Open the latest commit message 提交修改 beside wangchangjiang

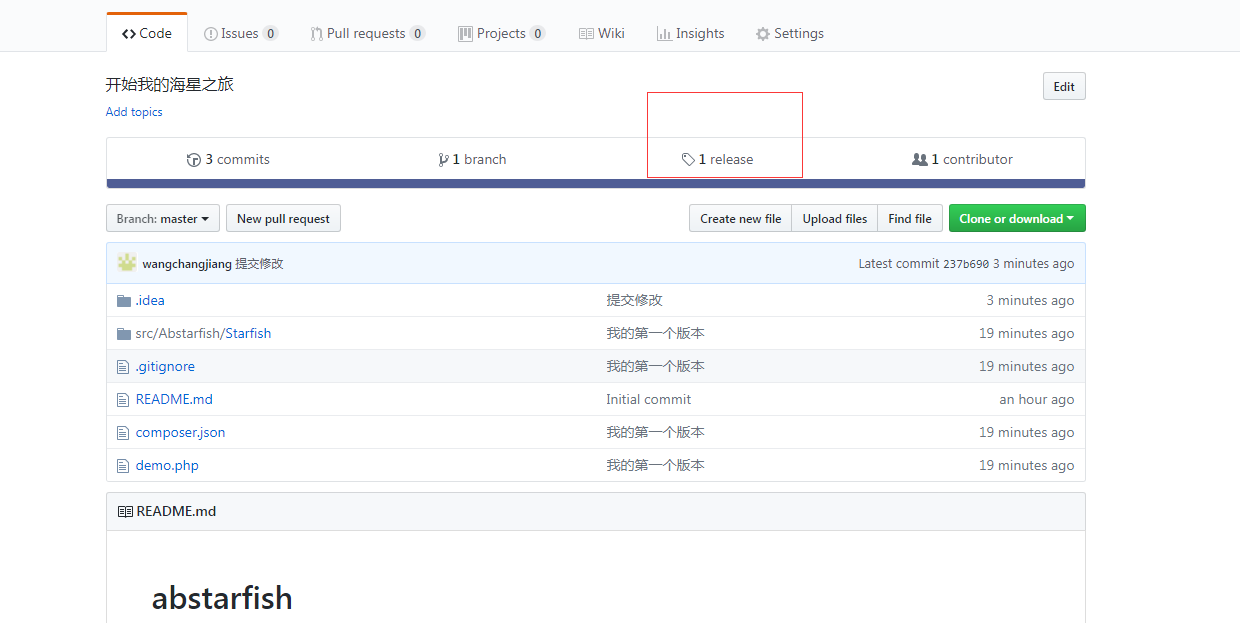click(260, 264)
